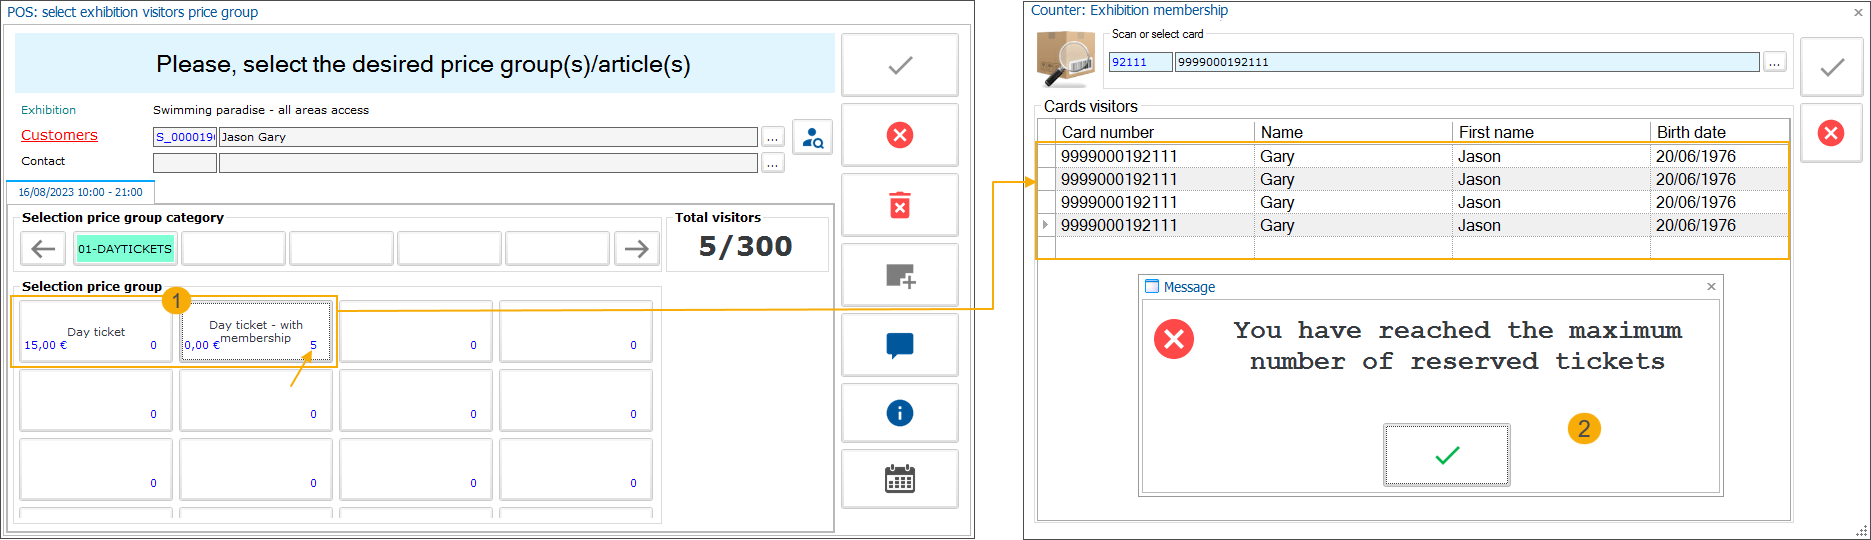Screen dimensions: 1871x540
Task: Open the calendar icon button
Action: [899, 480]
